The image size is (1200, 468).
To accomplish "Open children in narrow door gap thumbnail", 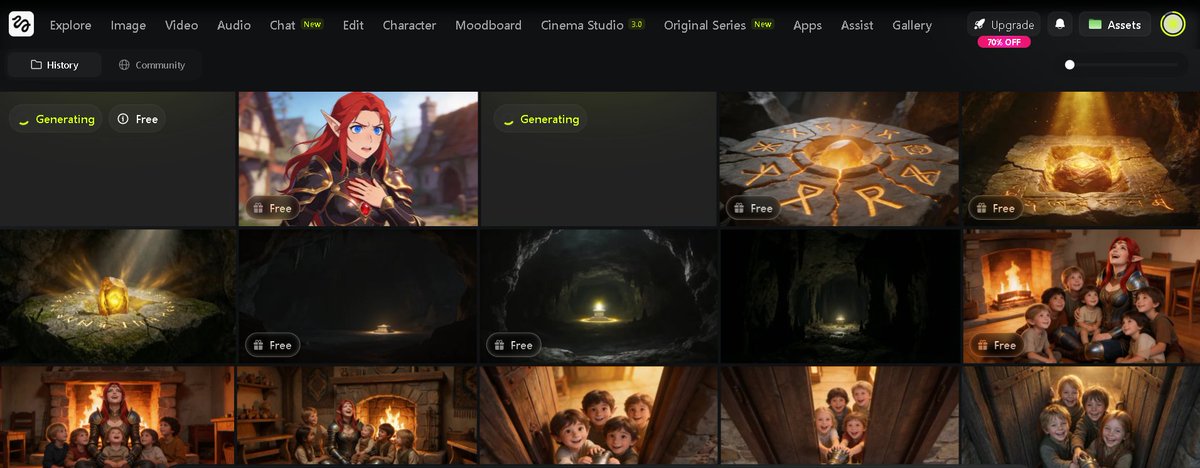I will click(838, 416).
